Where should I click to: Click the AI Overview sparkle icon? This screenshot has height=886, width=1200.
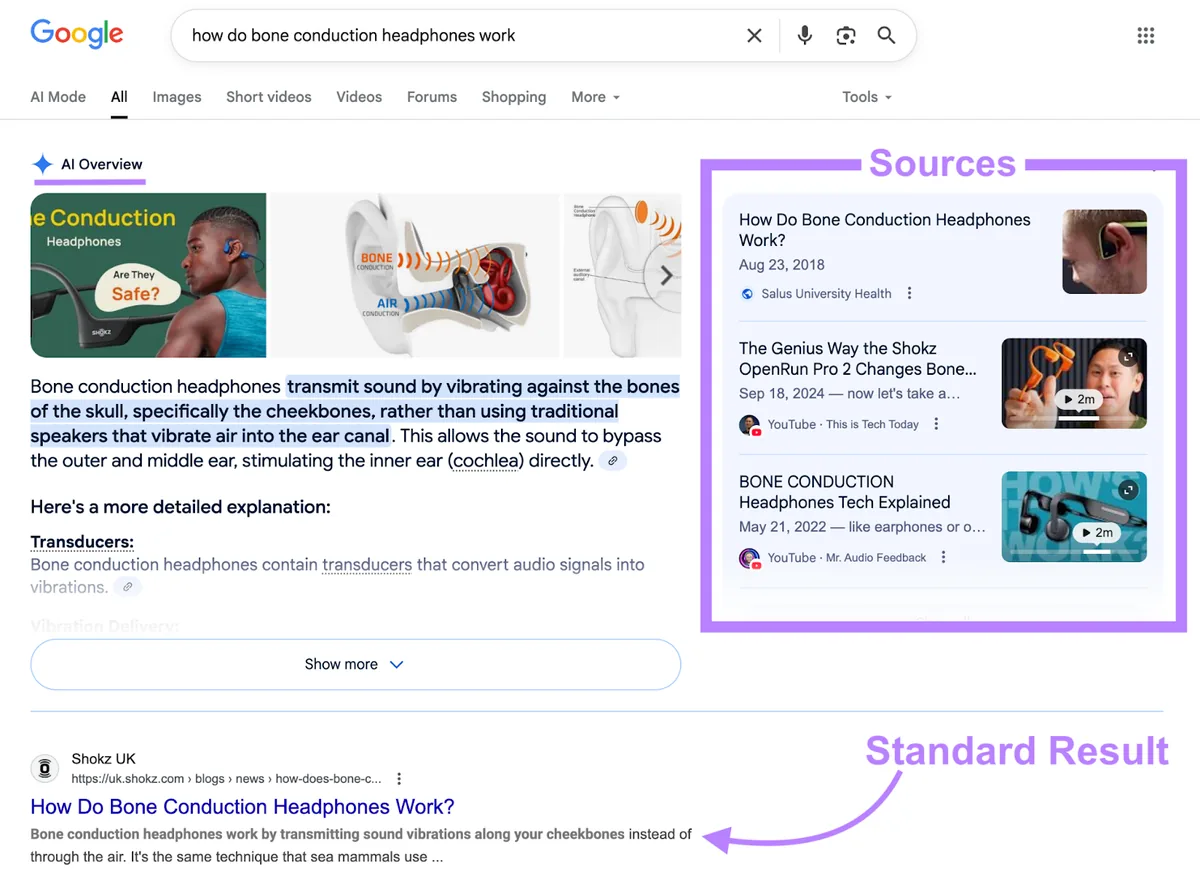pos(42,164)
